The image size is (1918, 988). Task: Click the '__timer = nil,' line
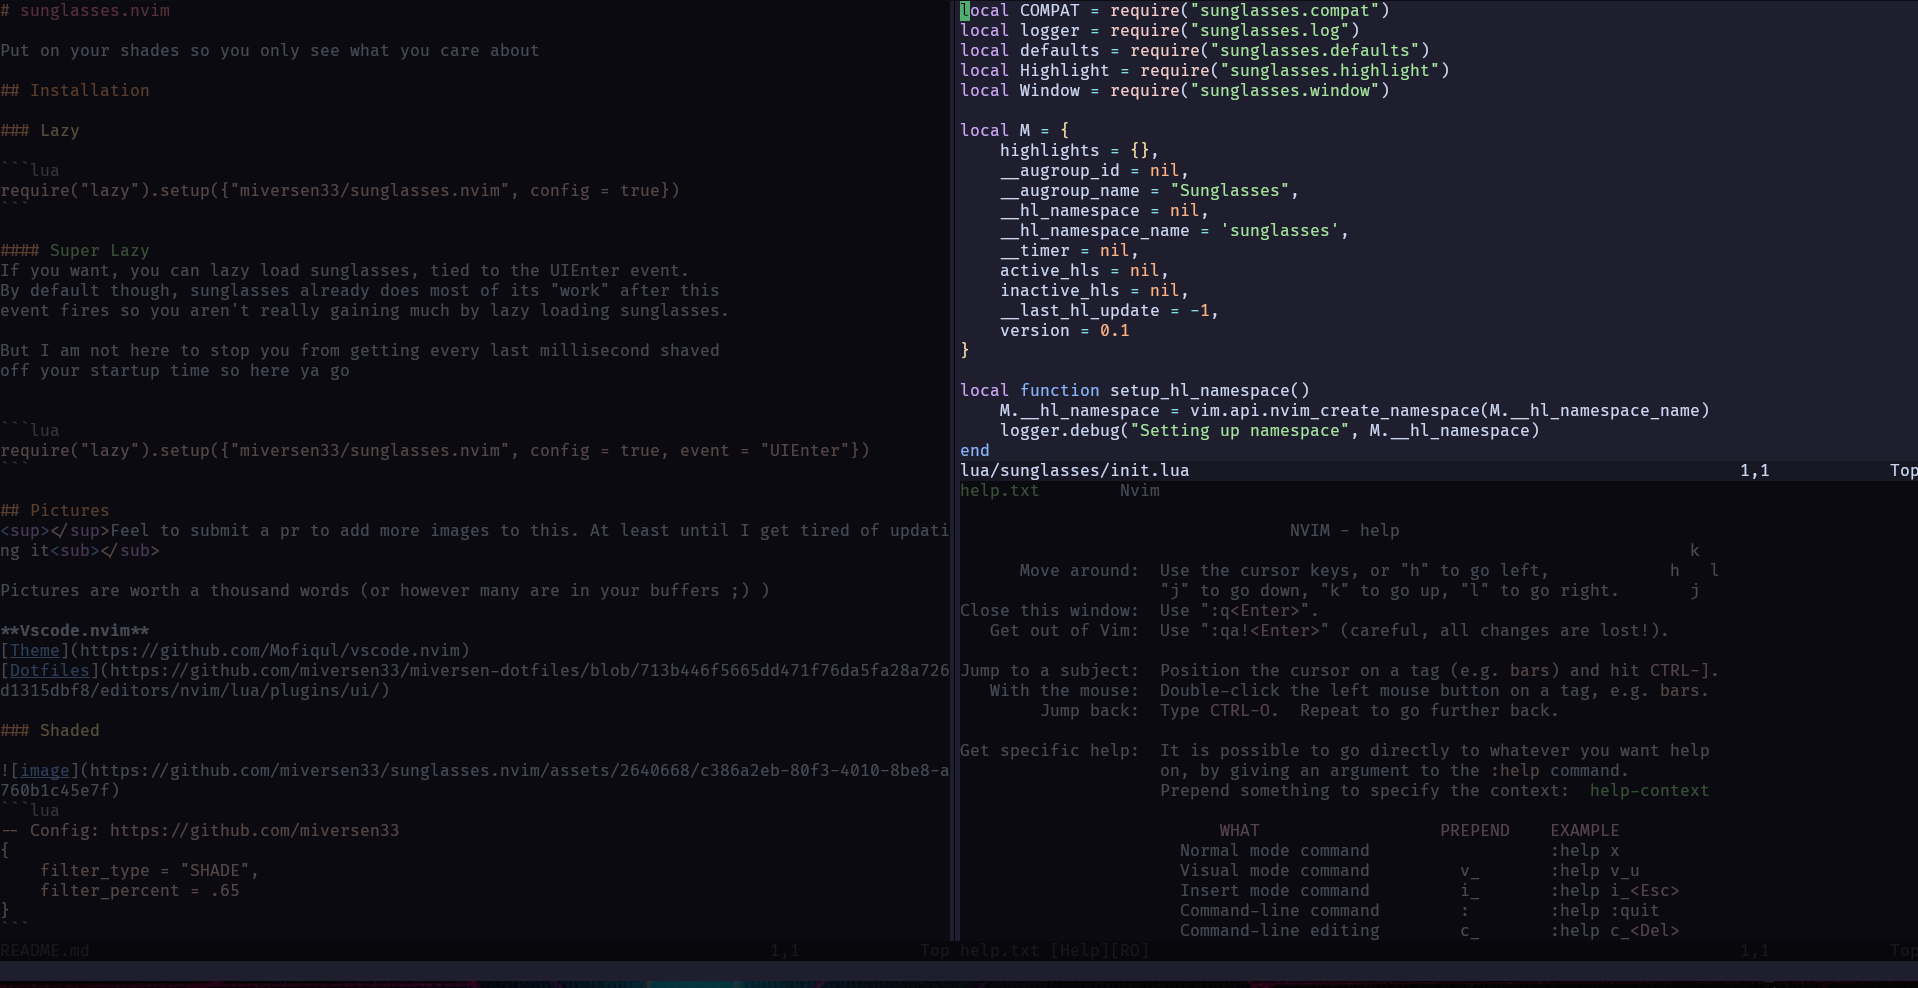point(1070,250)
